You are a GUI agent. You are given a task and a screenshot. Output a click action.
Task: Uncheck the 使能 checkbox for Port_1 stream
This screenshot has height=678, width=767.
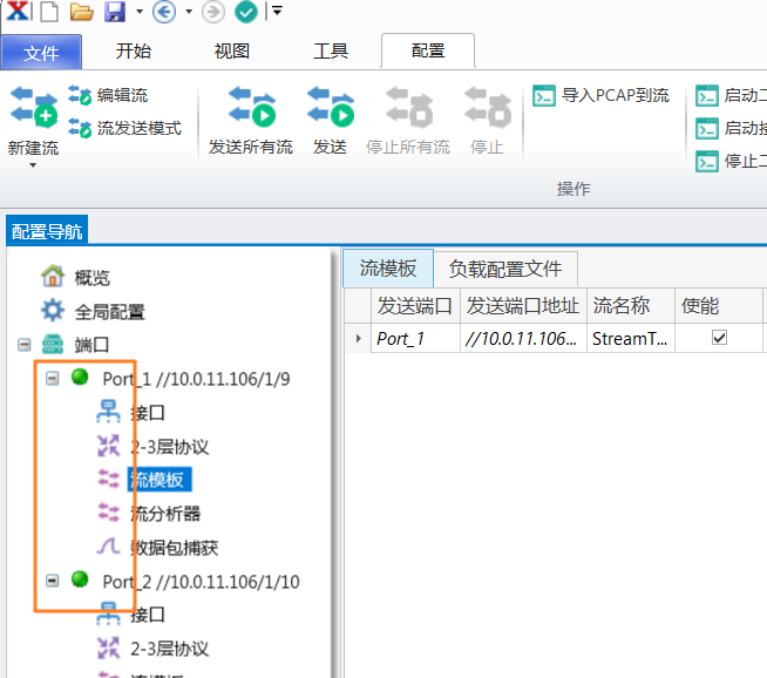719,338
